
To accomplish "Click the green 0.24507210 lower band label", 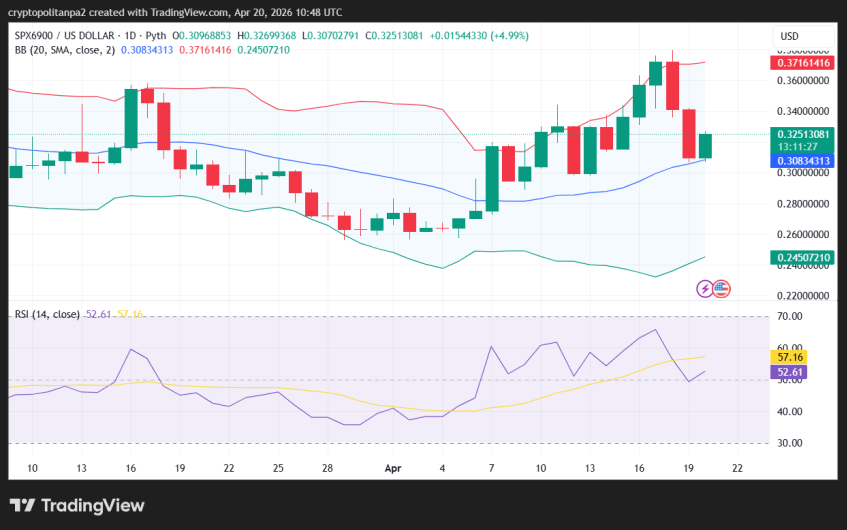I will pyautogui.click(x=803, y=258).
